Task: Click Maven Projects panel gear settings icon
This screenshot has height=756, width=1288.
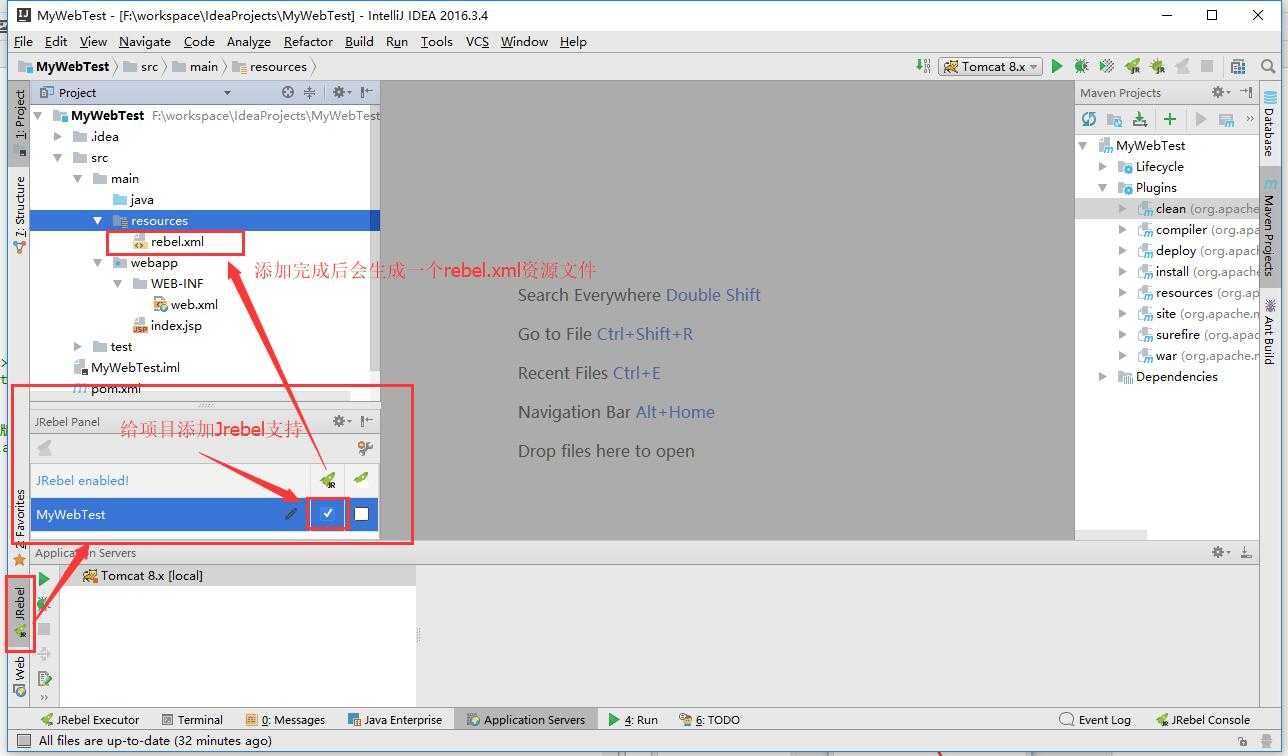Action: click(1221, 92)
